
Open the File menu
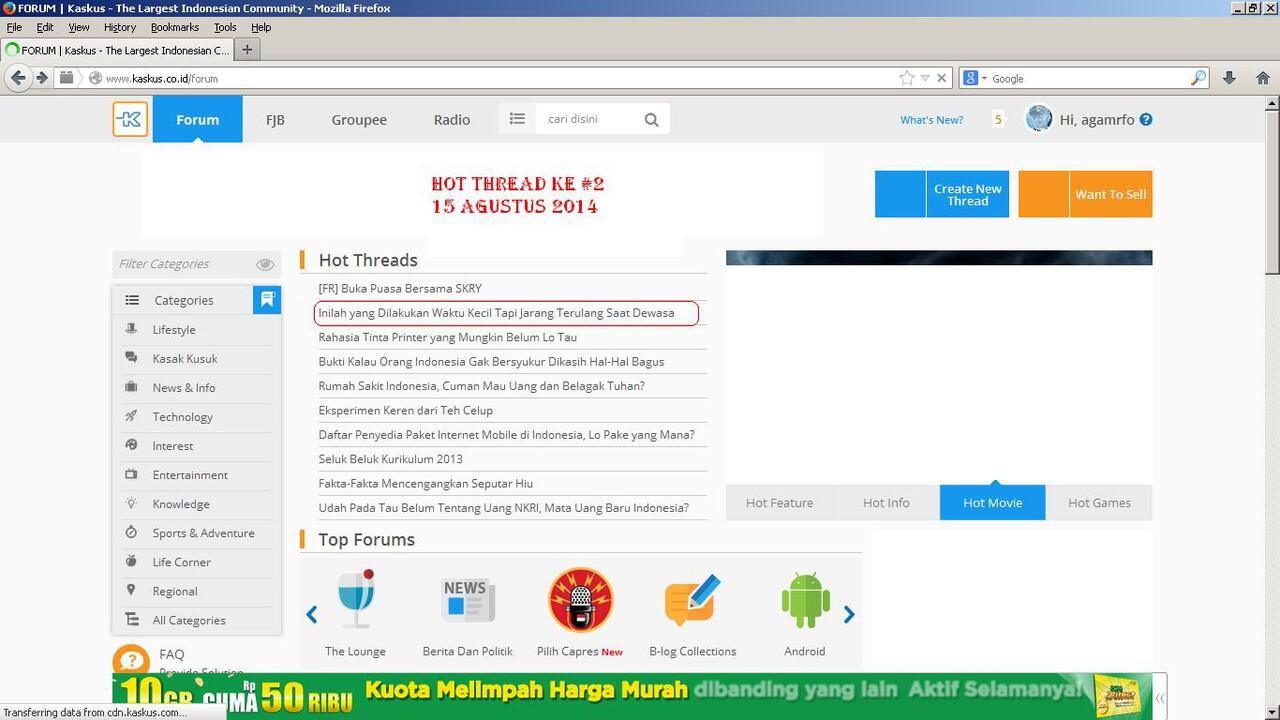tap(14, 27)
